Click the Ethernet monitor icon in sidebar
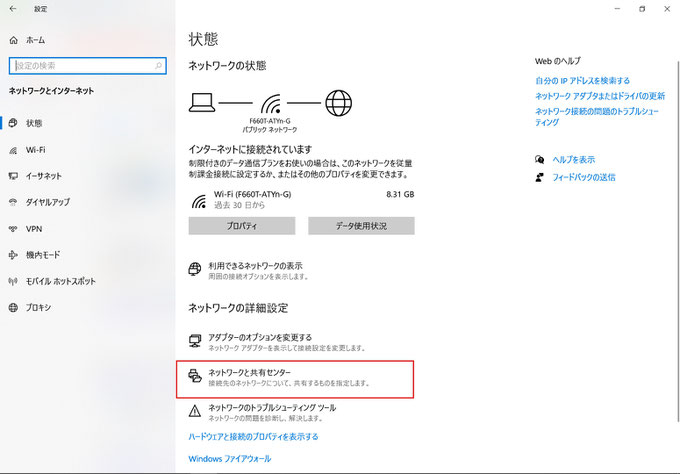 point(13,176)
